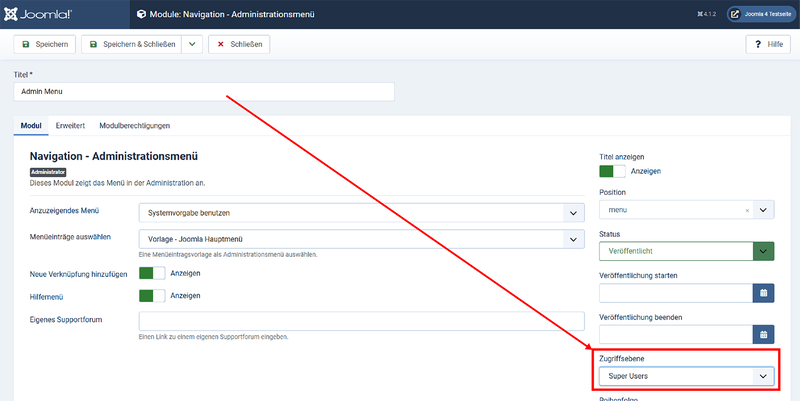Click the Eigenes Supportforum input field
The height and width of the screenshot is (401, 800).
click(x=361, y=321)
